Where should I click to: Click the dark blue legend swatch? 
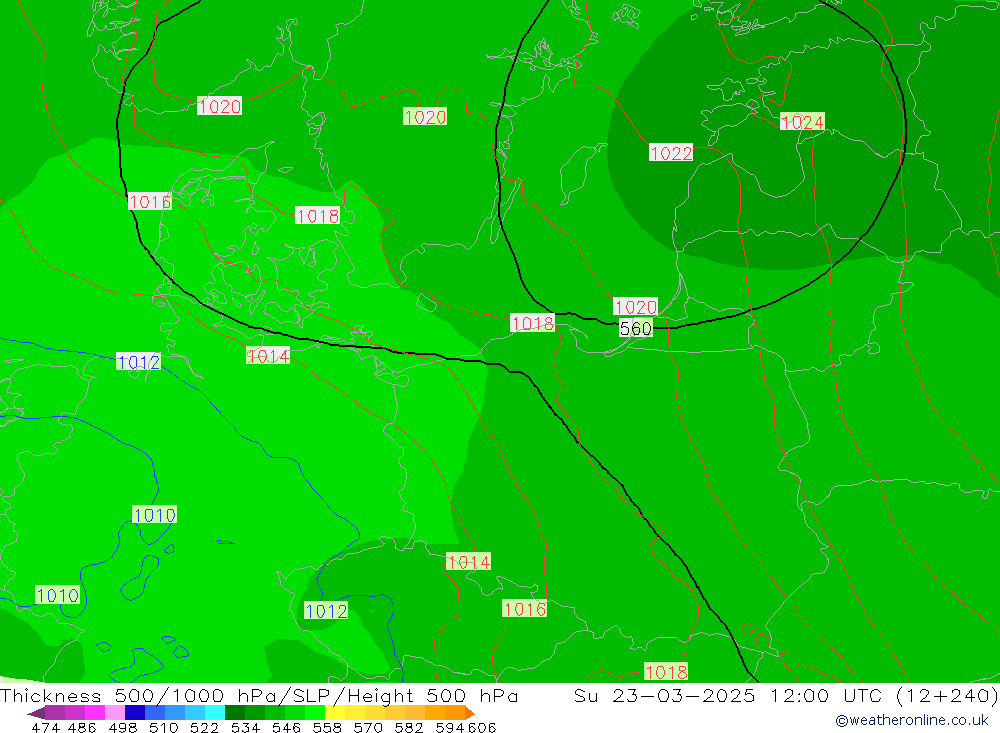tap(135, 713)
